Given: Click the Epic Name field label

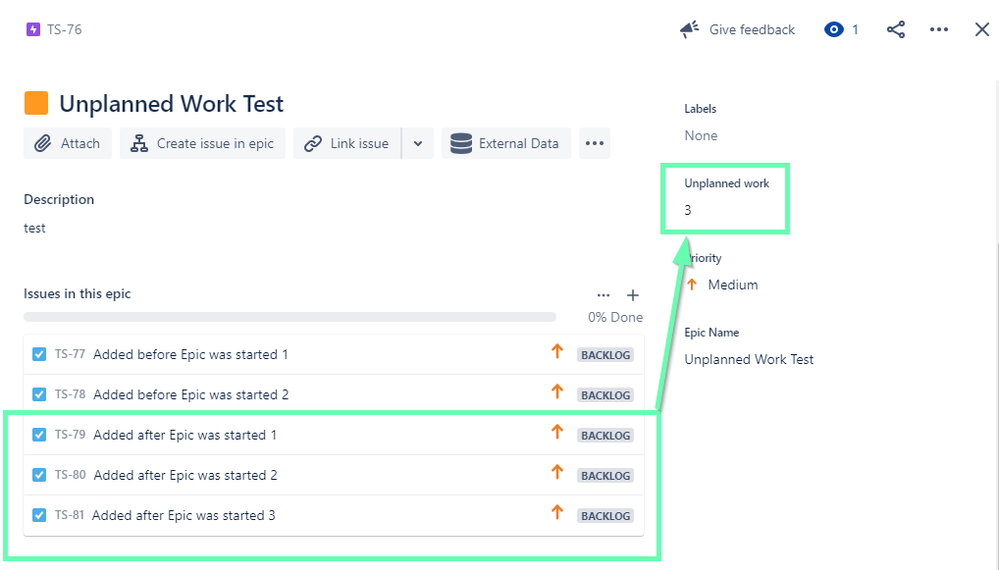Looking at the screenshot, I should [x=712, y=332].
